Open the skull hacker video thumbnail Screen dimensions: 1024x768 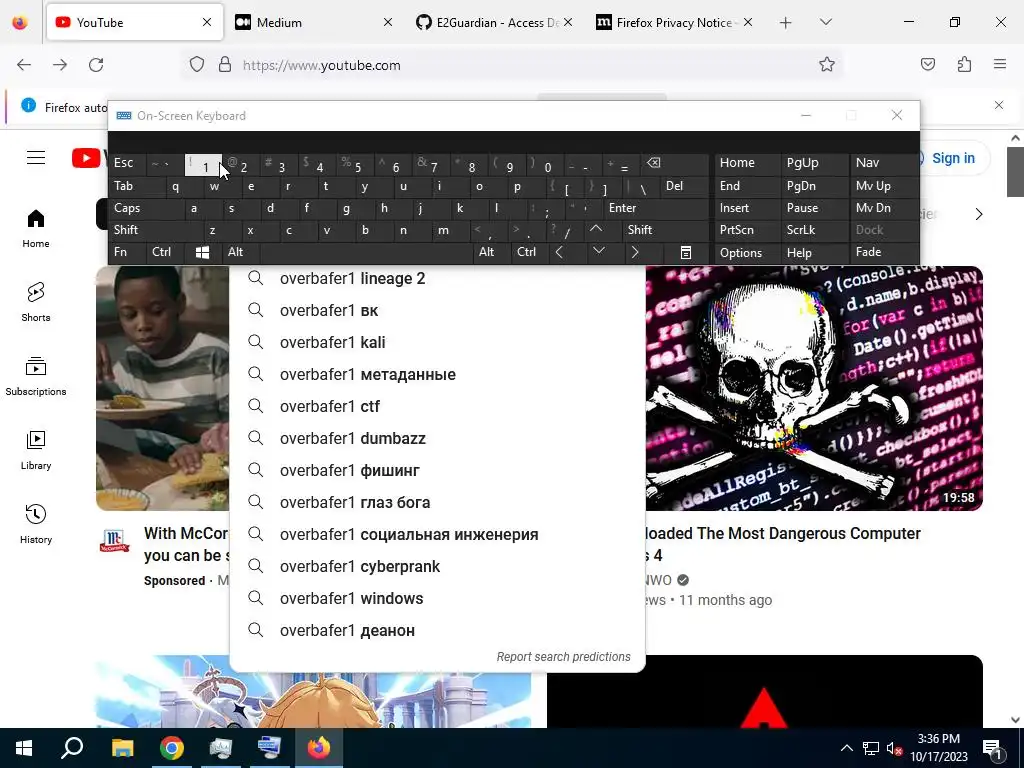click(x=814, y=388)
